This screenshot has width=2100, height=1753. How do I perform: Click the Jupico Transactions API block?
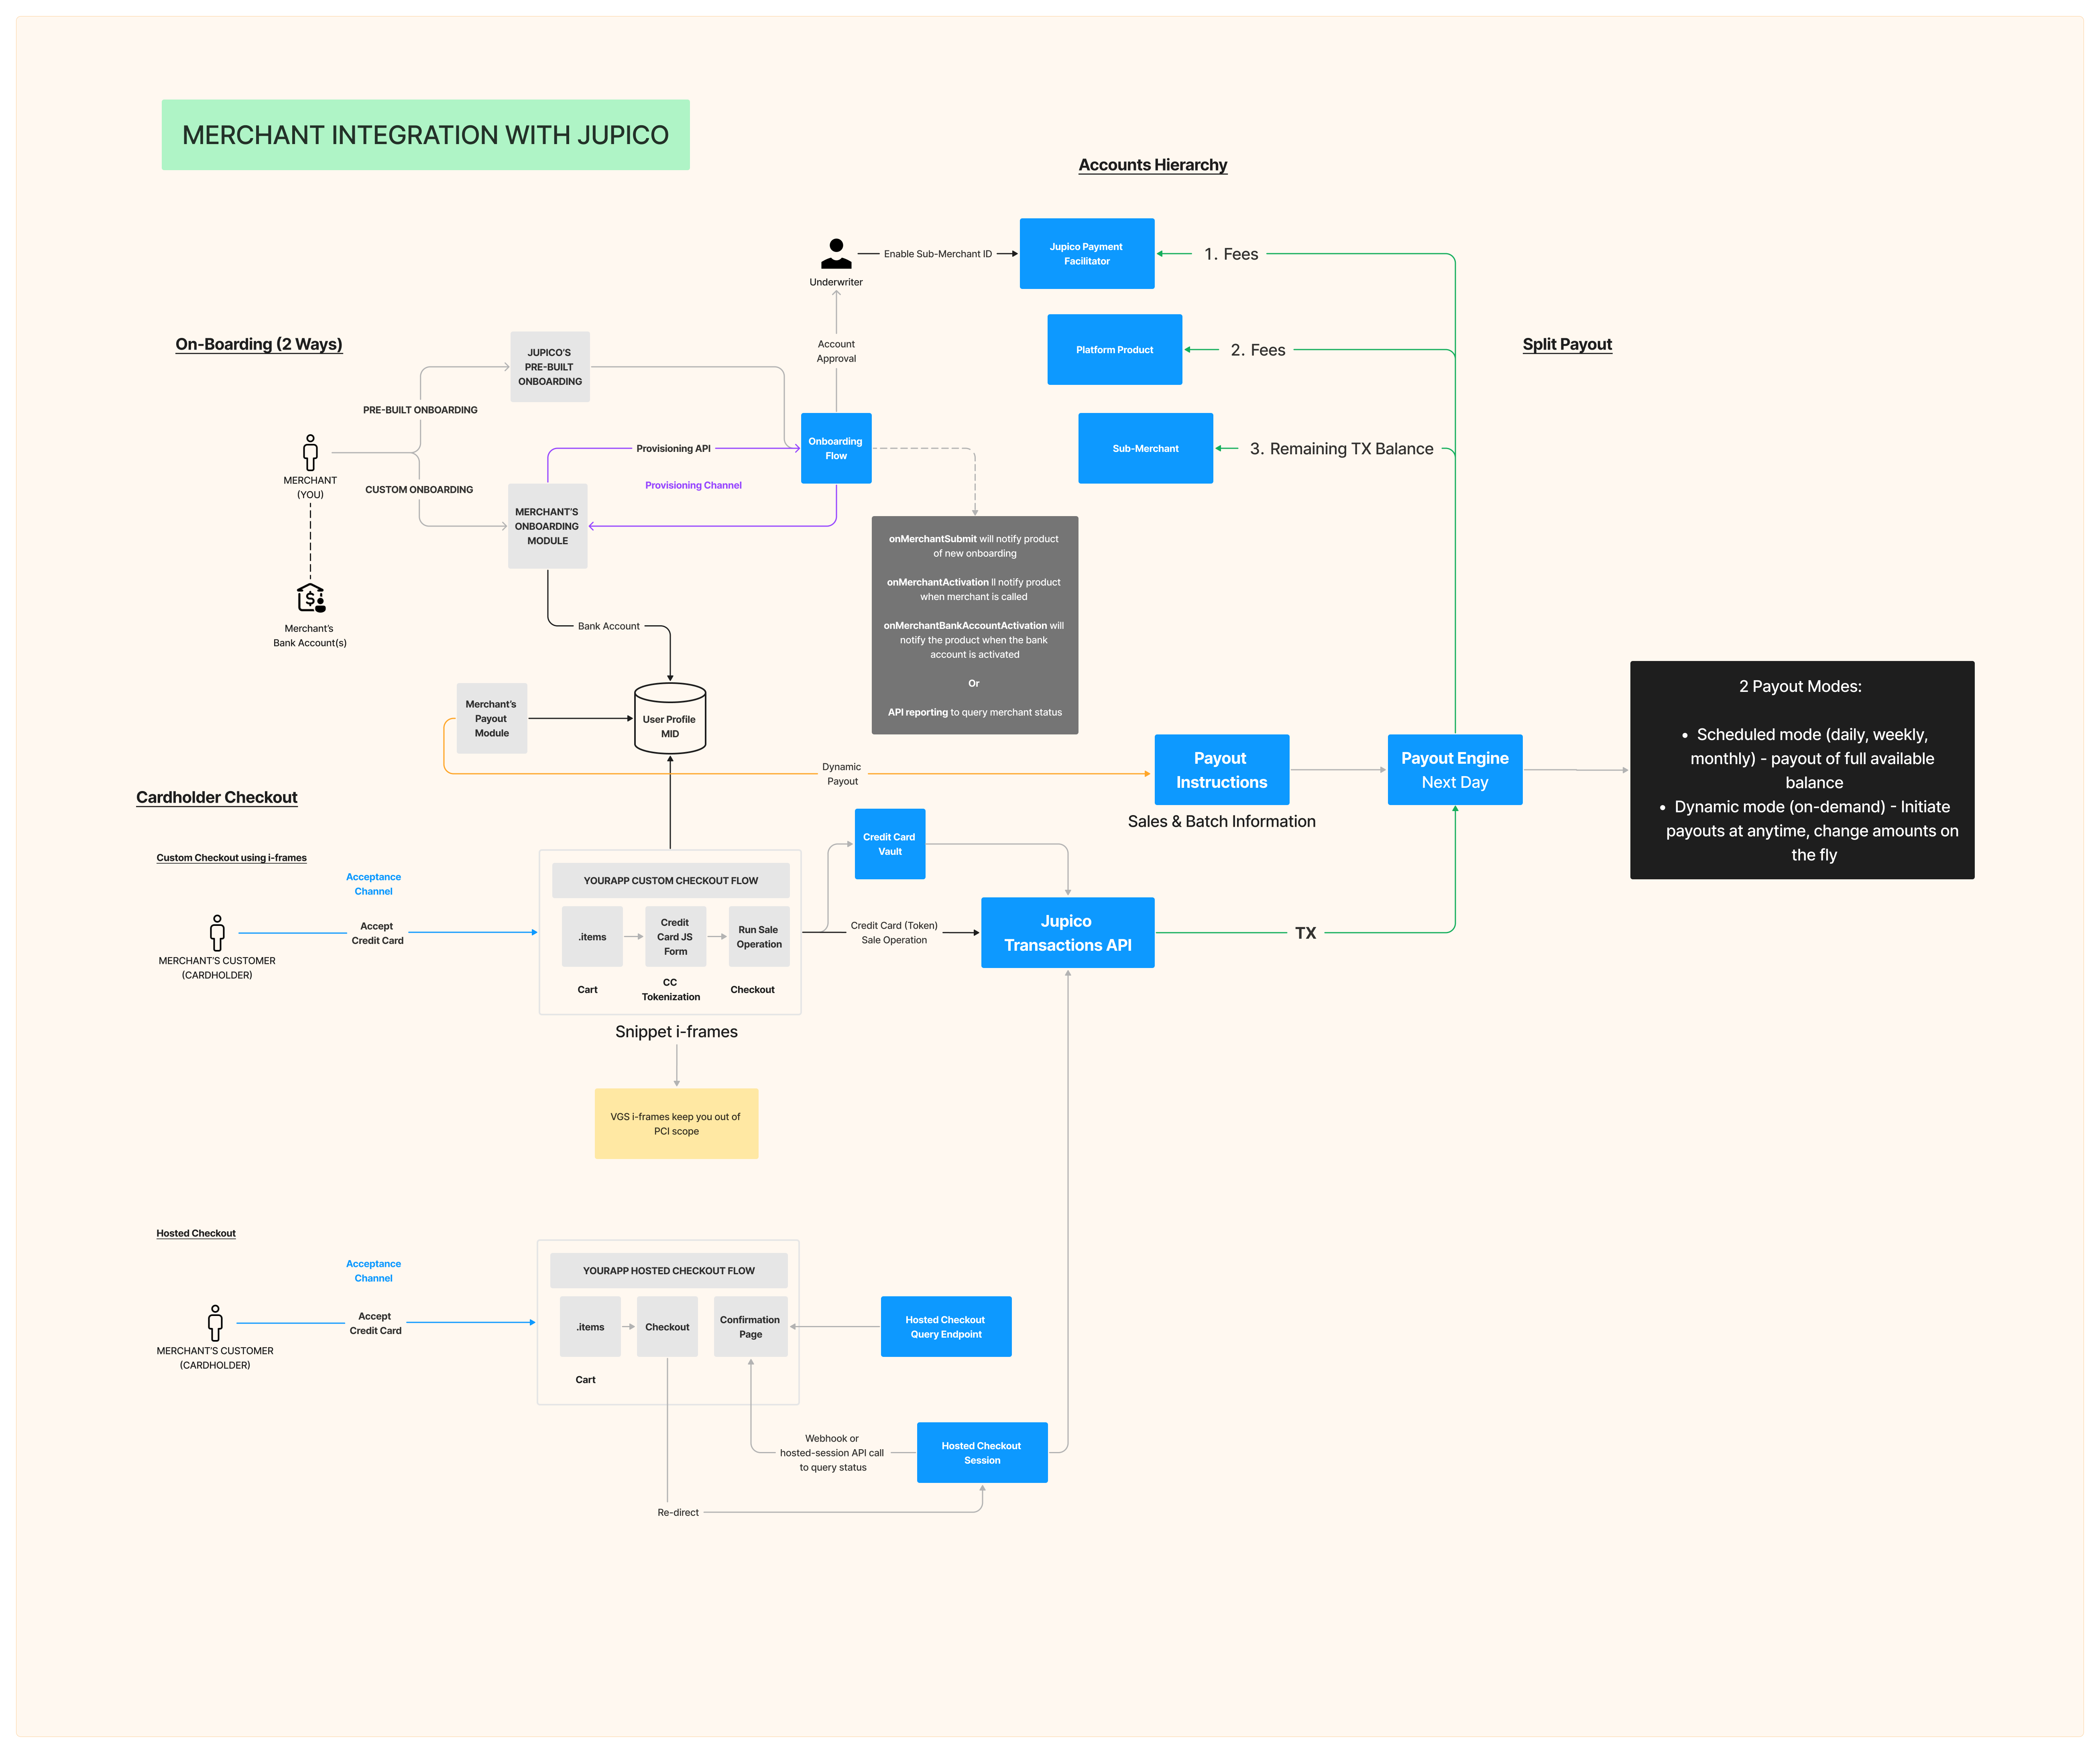tap(1067, 932)
